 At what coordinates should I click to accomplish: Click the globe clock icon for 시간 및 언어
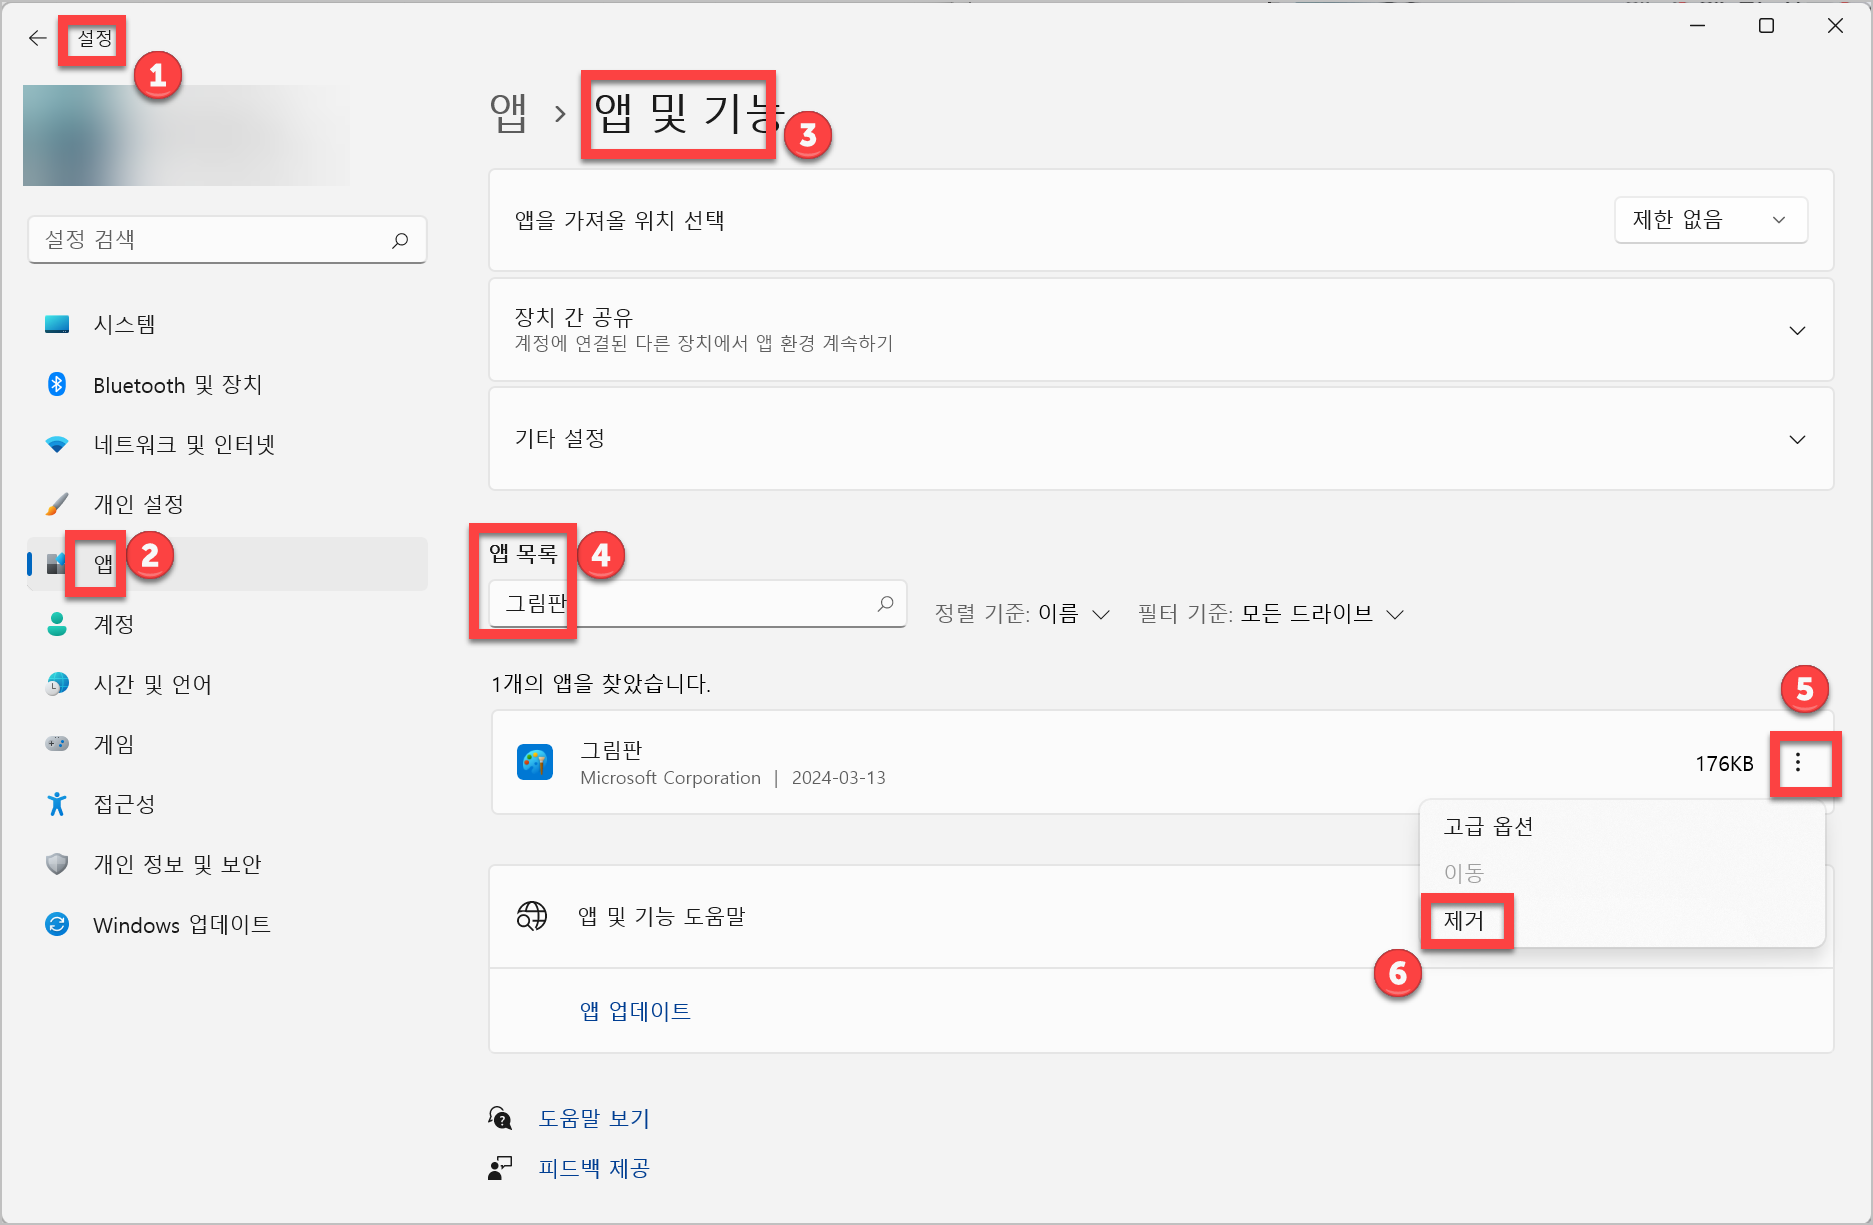point(57,684)
